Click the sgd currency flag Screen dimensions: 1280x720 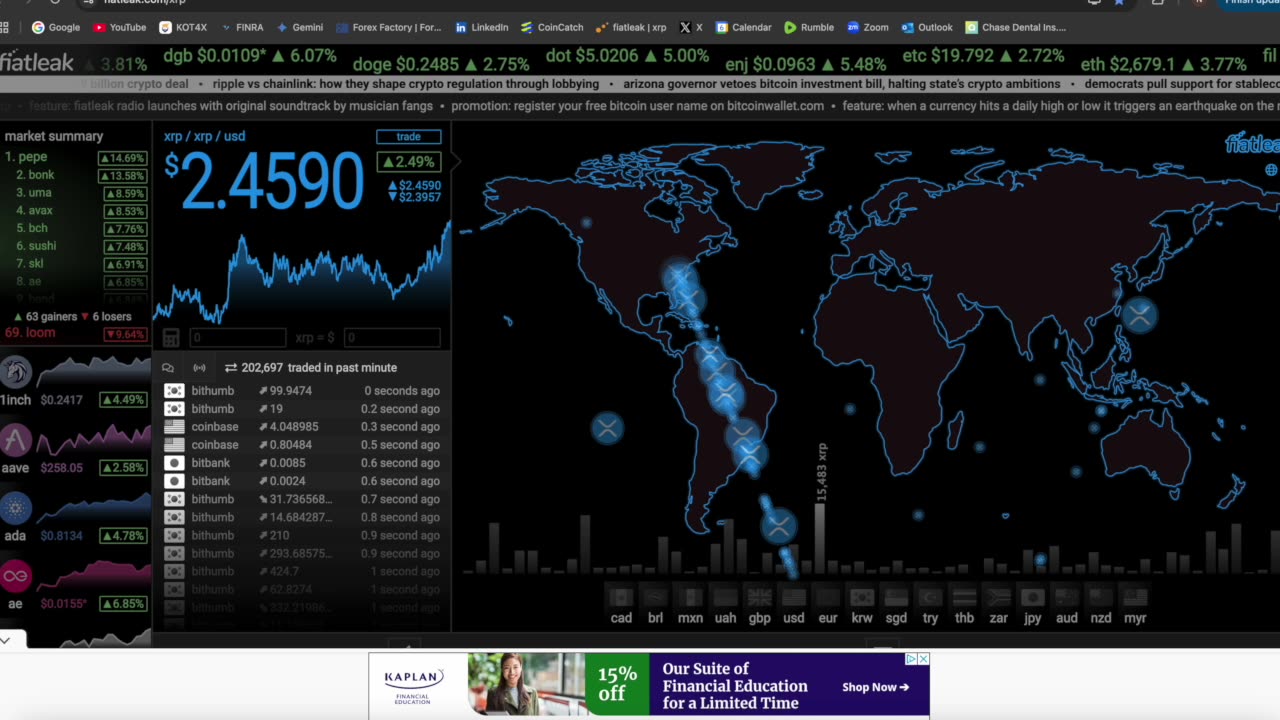coord(896,597)
